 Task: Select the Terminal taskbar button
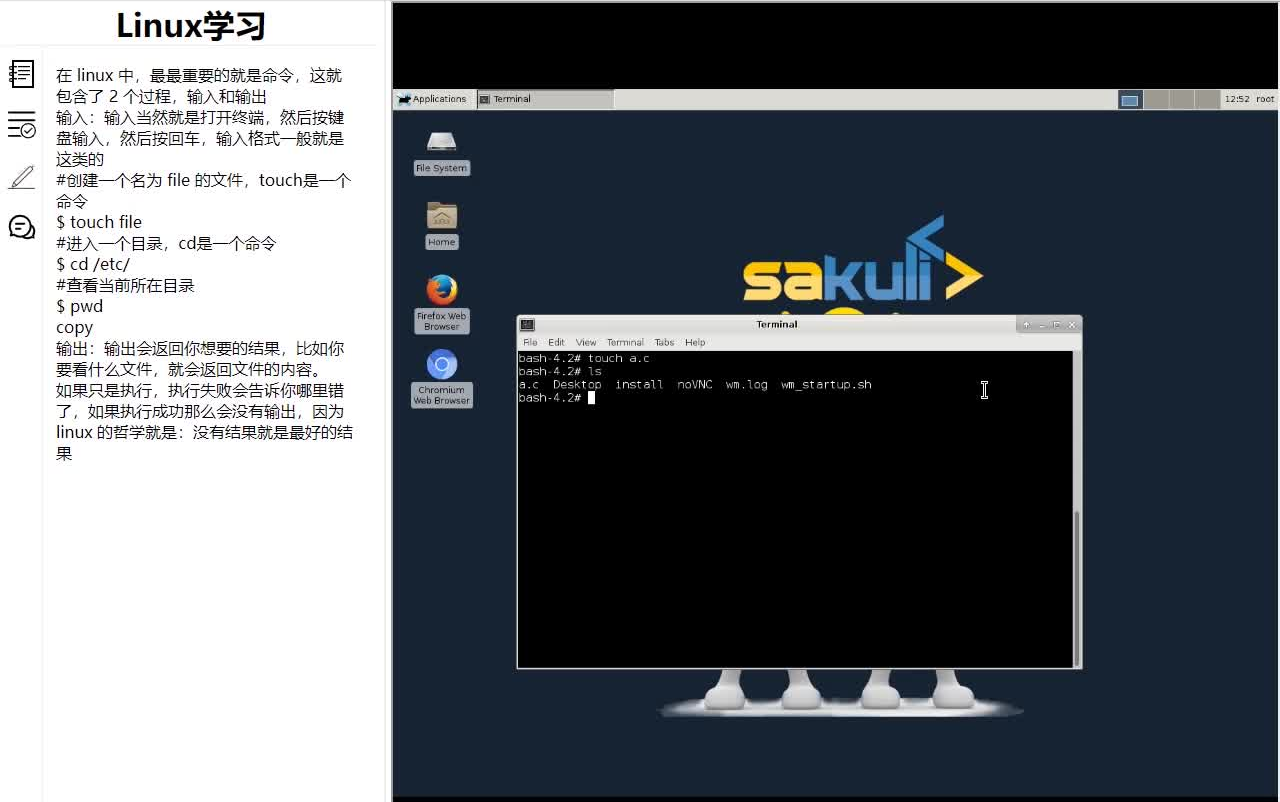pos(544,99)
